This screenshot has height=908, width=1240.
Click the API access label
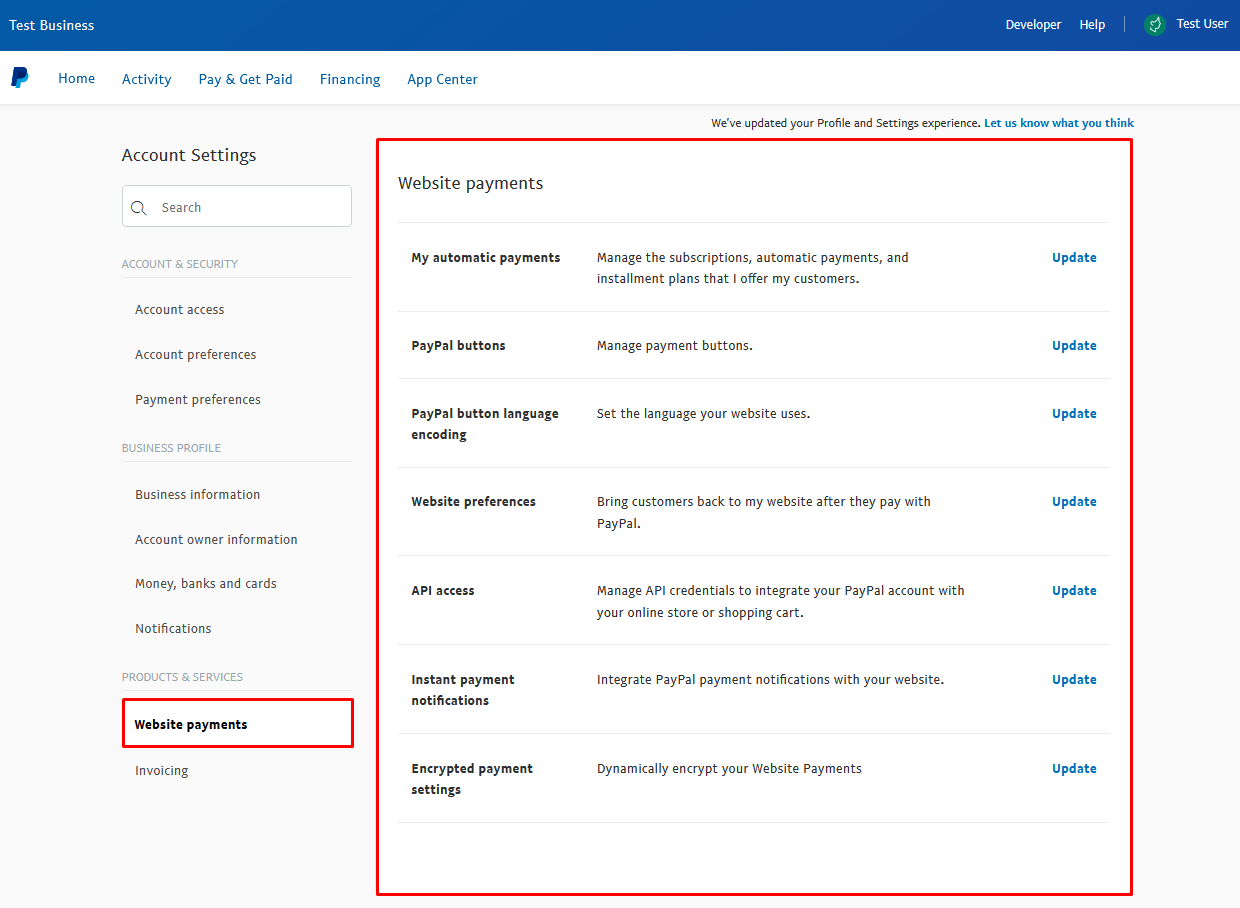[443, 591]
